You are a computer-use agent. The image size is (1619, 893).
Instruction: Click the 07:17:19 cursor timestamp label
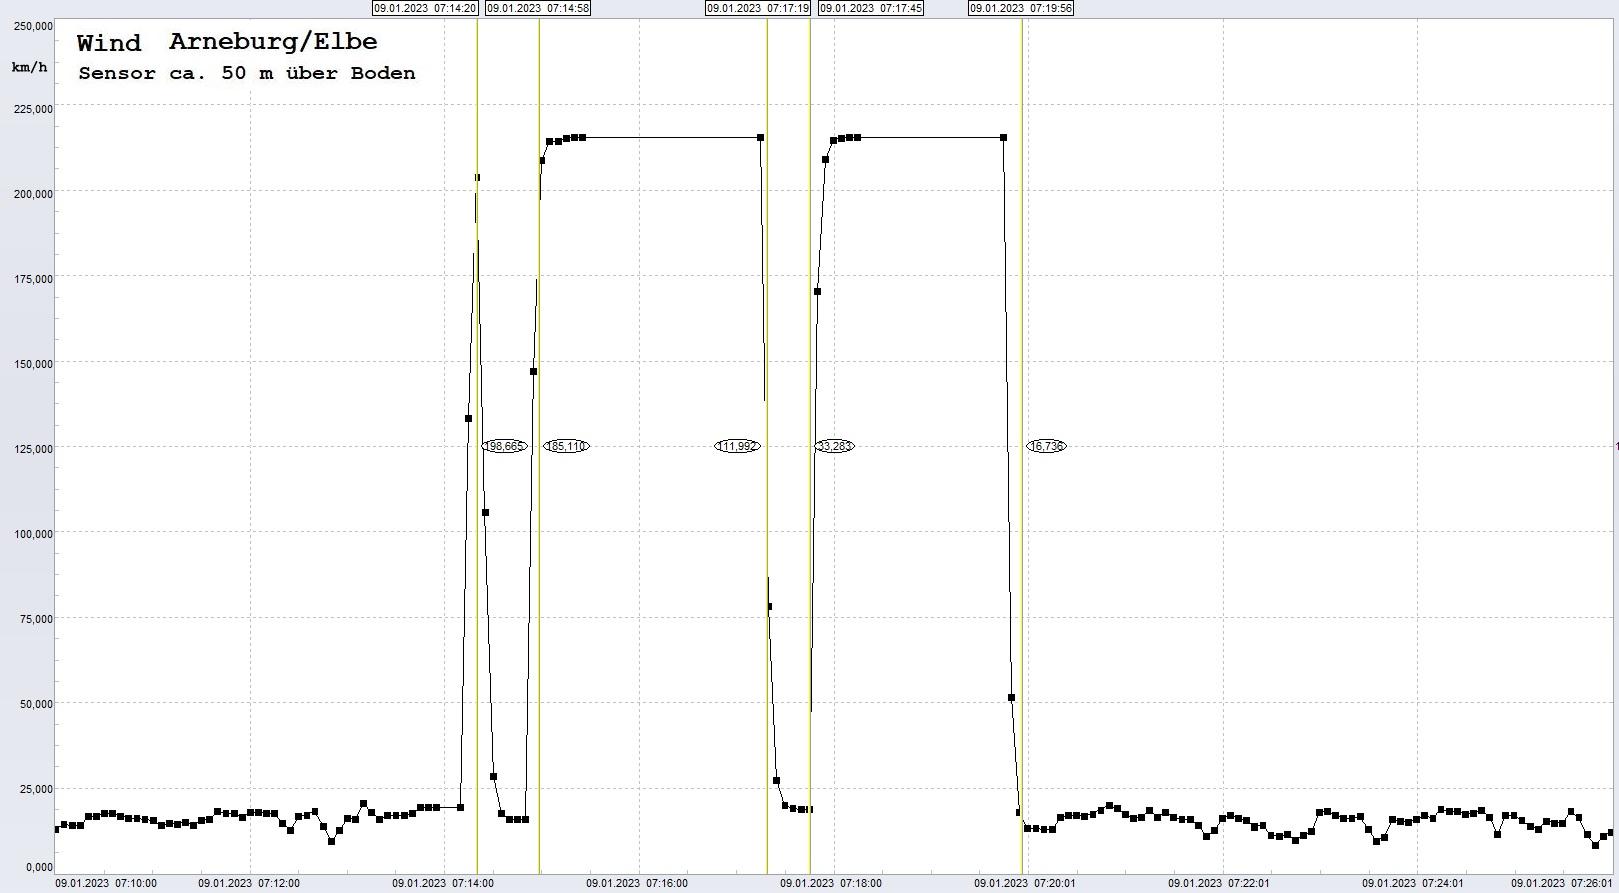tap(757, 8)
